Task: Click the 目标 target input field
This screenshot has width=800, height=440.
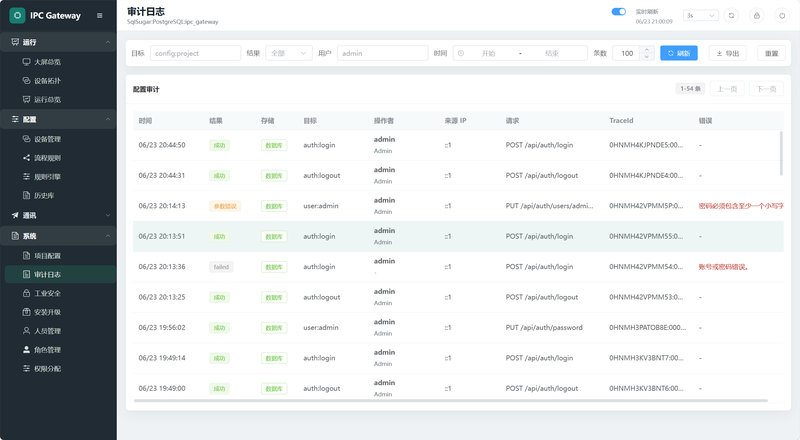Action: point(195,53)
